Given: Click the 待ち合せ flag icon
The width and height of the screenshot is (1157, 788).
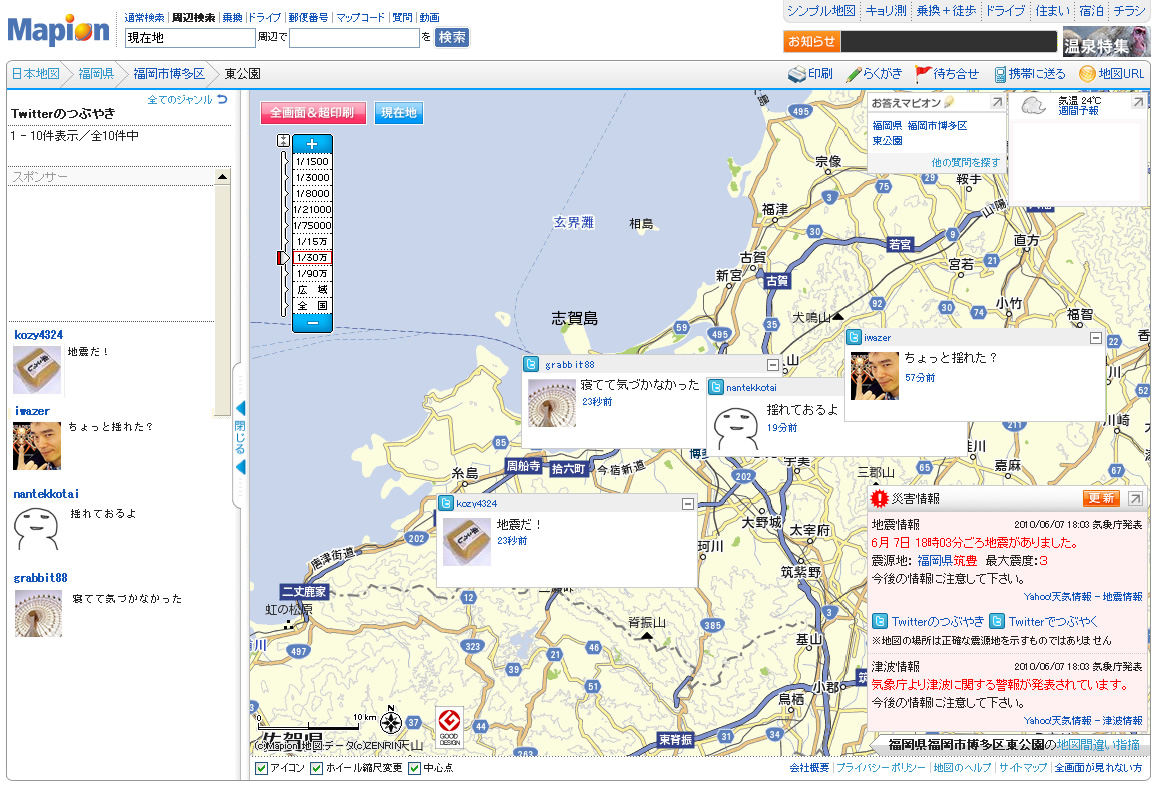Looking at the screenshot, I should [x=923, y=74].
